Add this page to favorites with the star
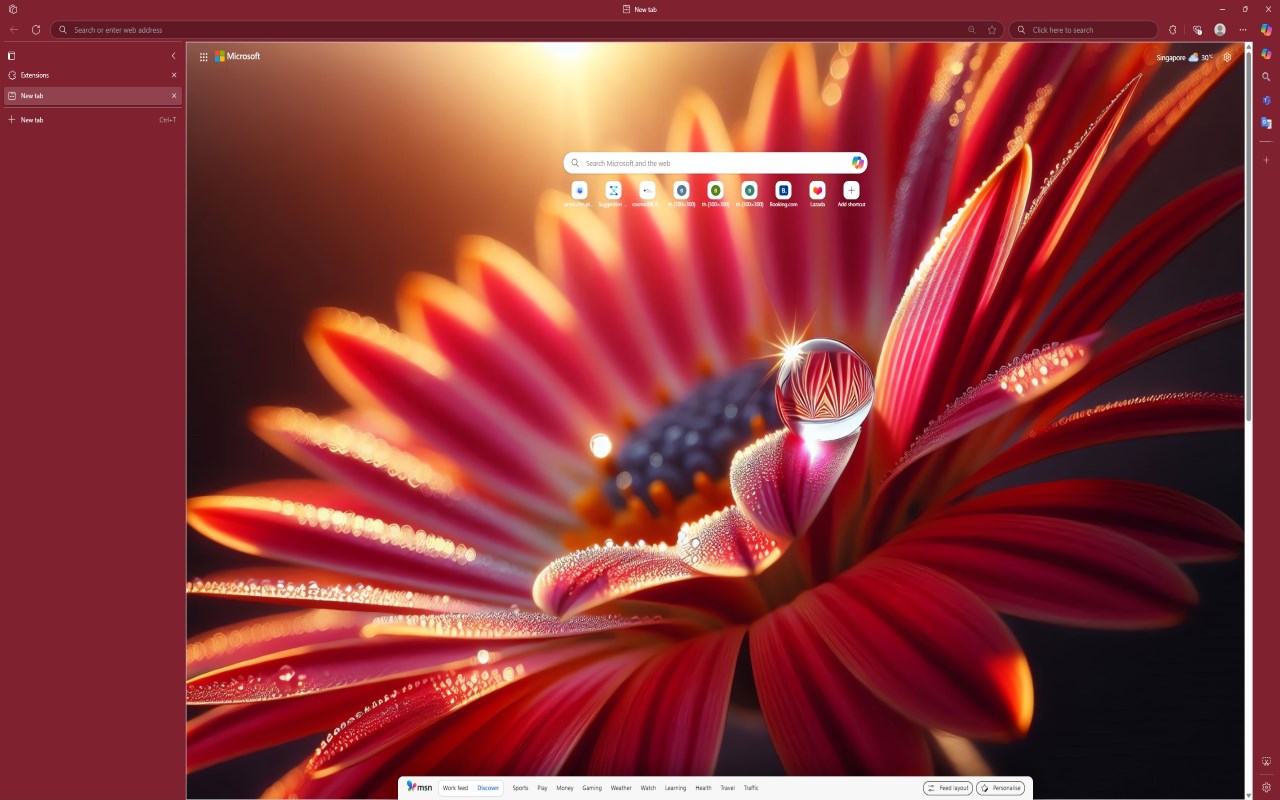1280x800 pixels. [992, 30]
